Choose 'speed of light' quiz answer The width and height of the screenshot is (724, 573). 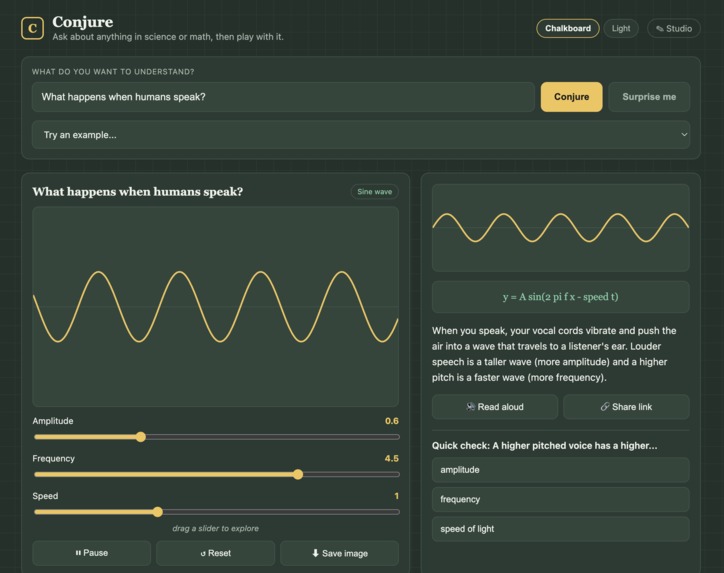point(561,529)
